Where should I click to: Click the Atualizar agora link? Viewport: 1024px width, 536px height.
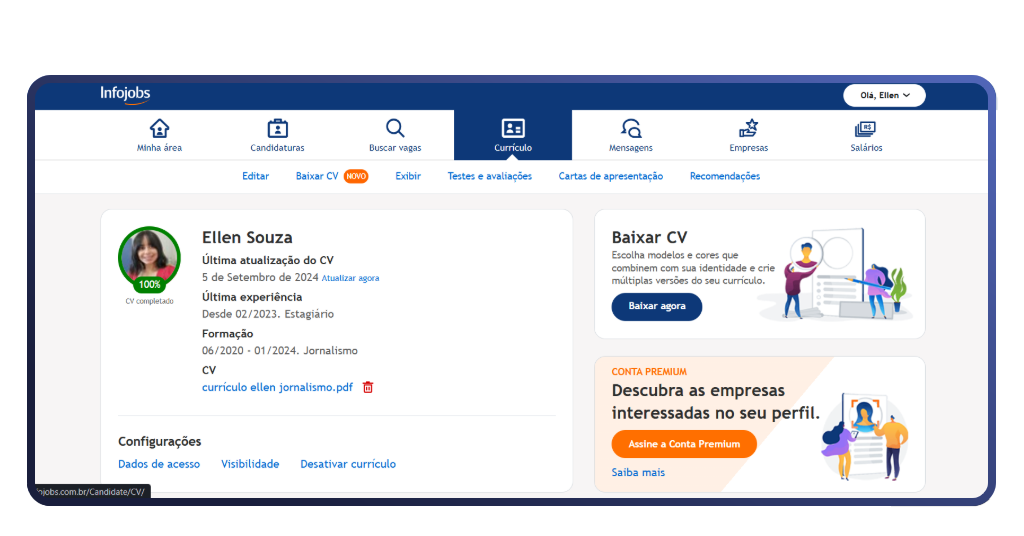click(x=350, y=278)
